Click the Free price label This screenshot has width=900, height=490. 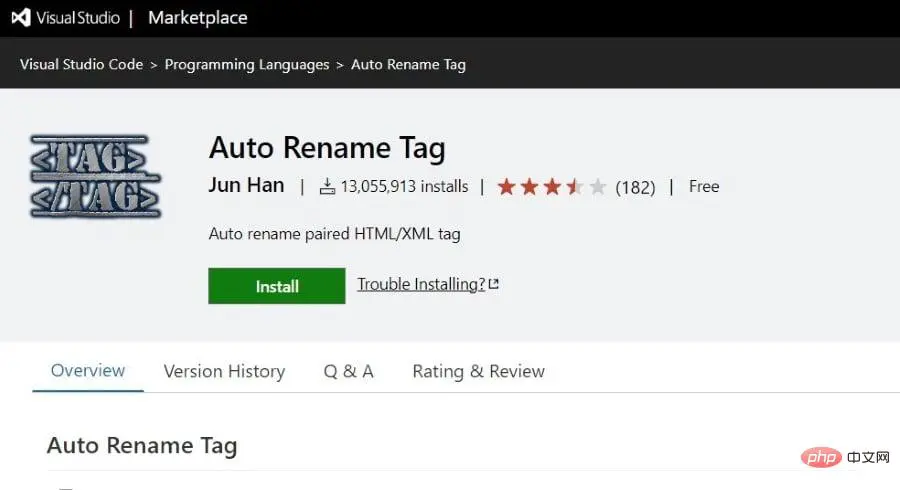pos(704,186)
